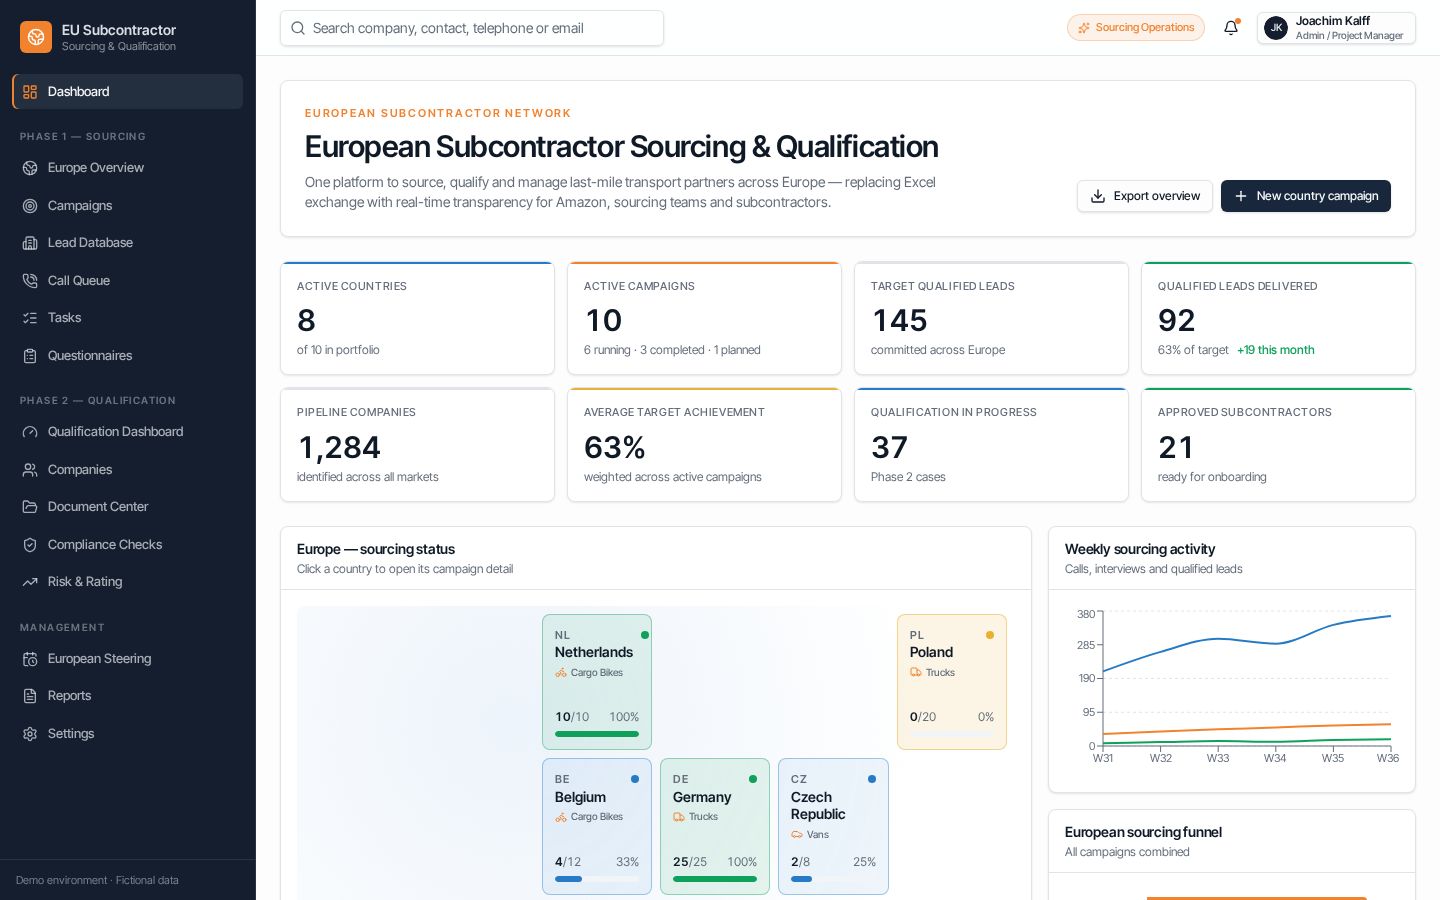
Task: Click the Reports document icon
Action: click(30, 696)
